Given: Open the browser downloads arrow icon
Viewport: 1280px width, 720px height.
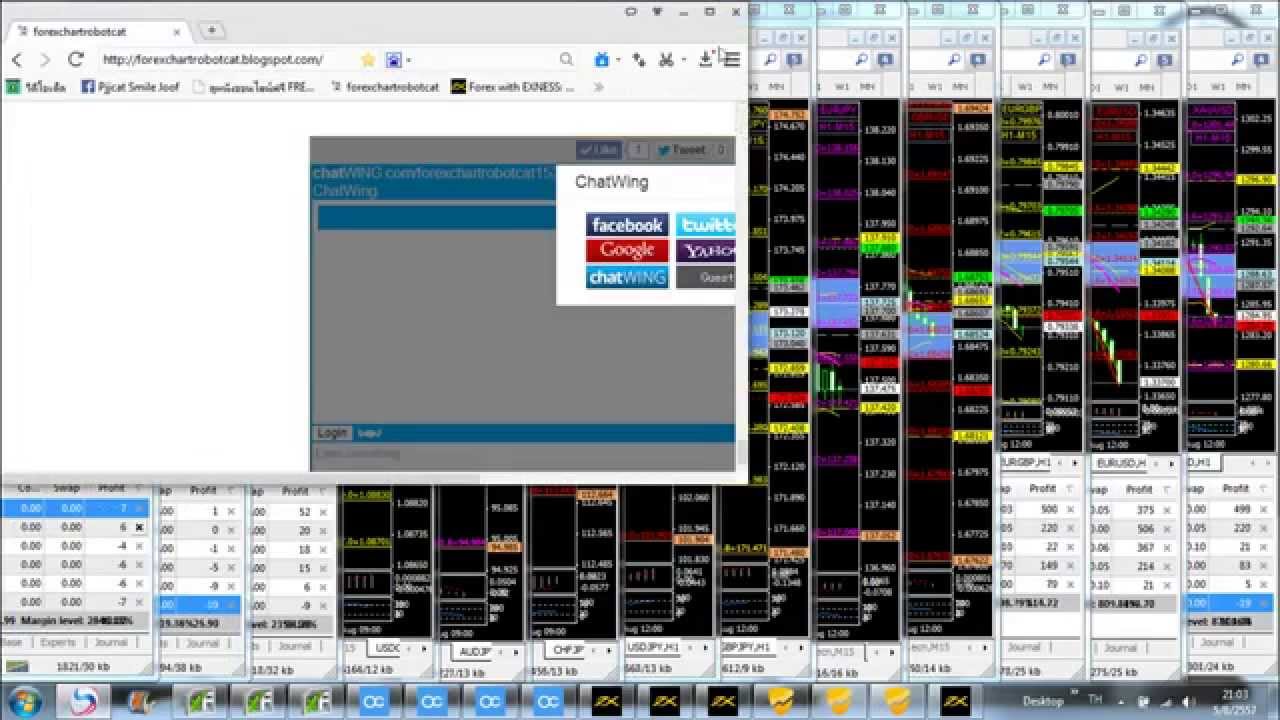Looking at the screenshot, I should (x=705, y=60).
